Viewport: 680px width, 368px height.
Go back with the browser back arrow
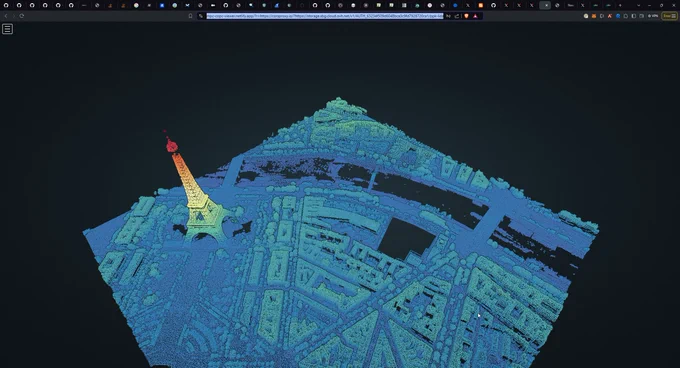pos(6,16)
